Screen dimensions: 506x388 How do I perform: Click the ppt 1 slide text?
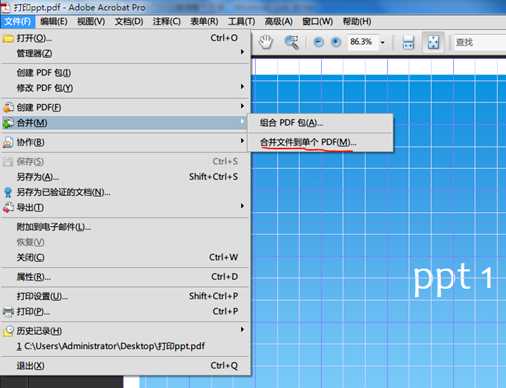[453, 278]
